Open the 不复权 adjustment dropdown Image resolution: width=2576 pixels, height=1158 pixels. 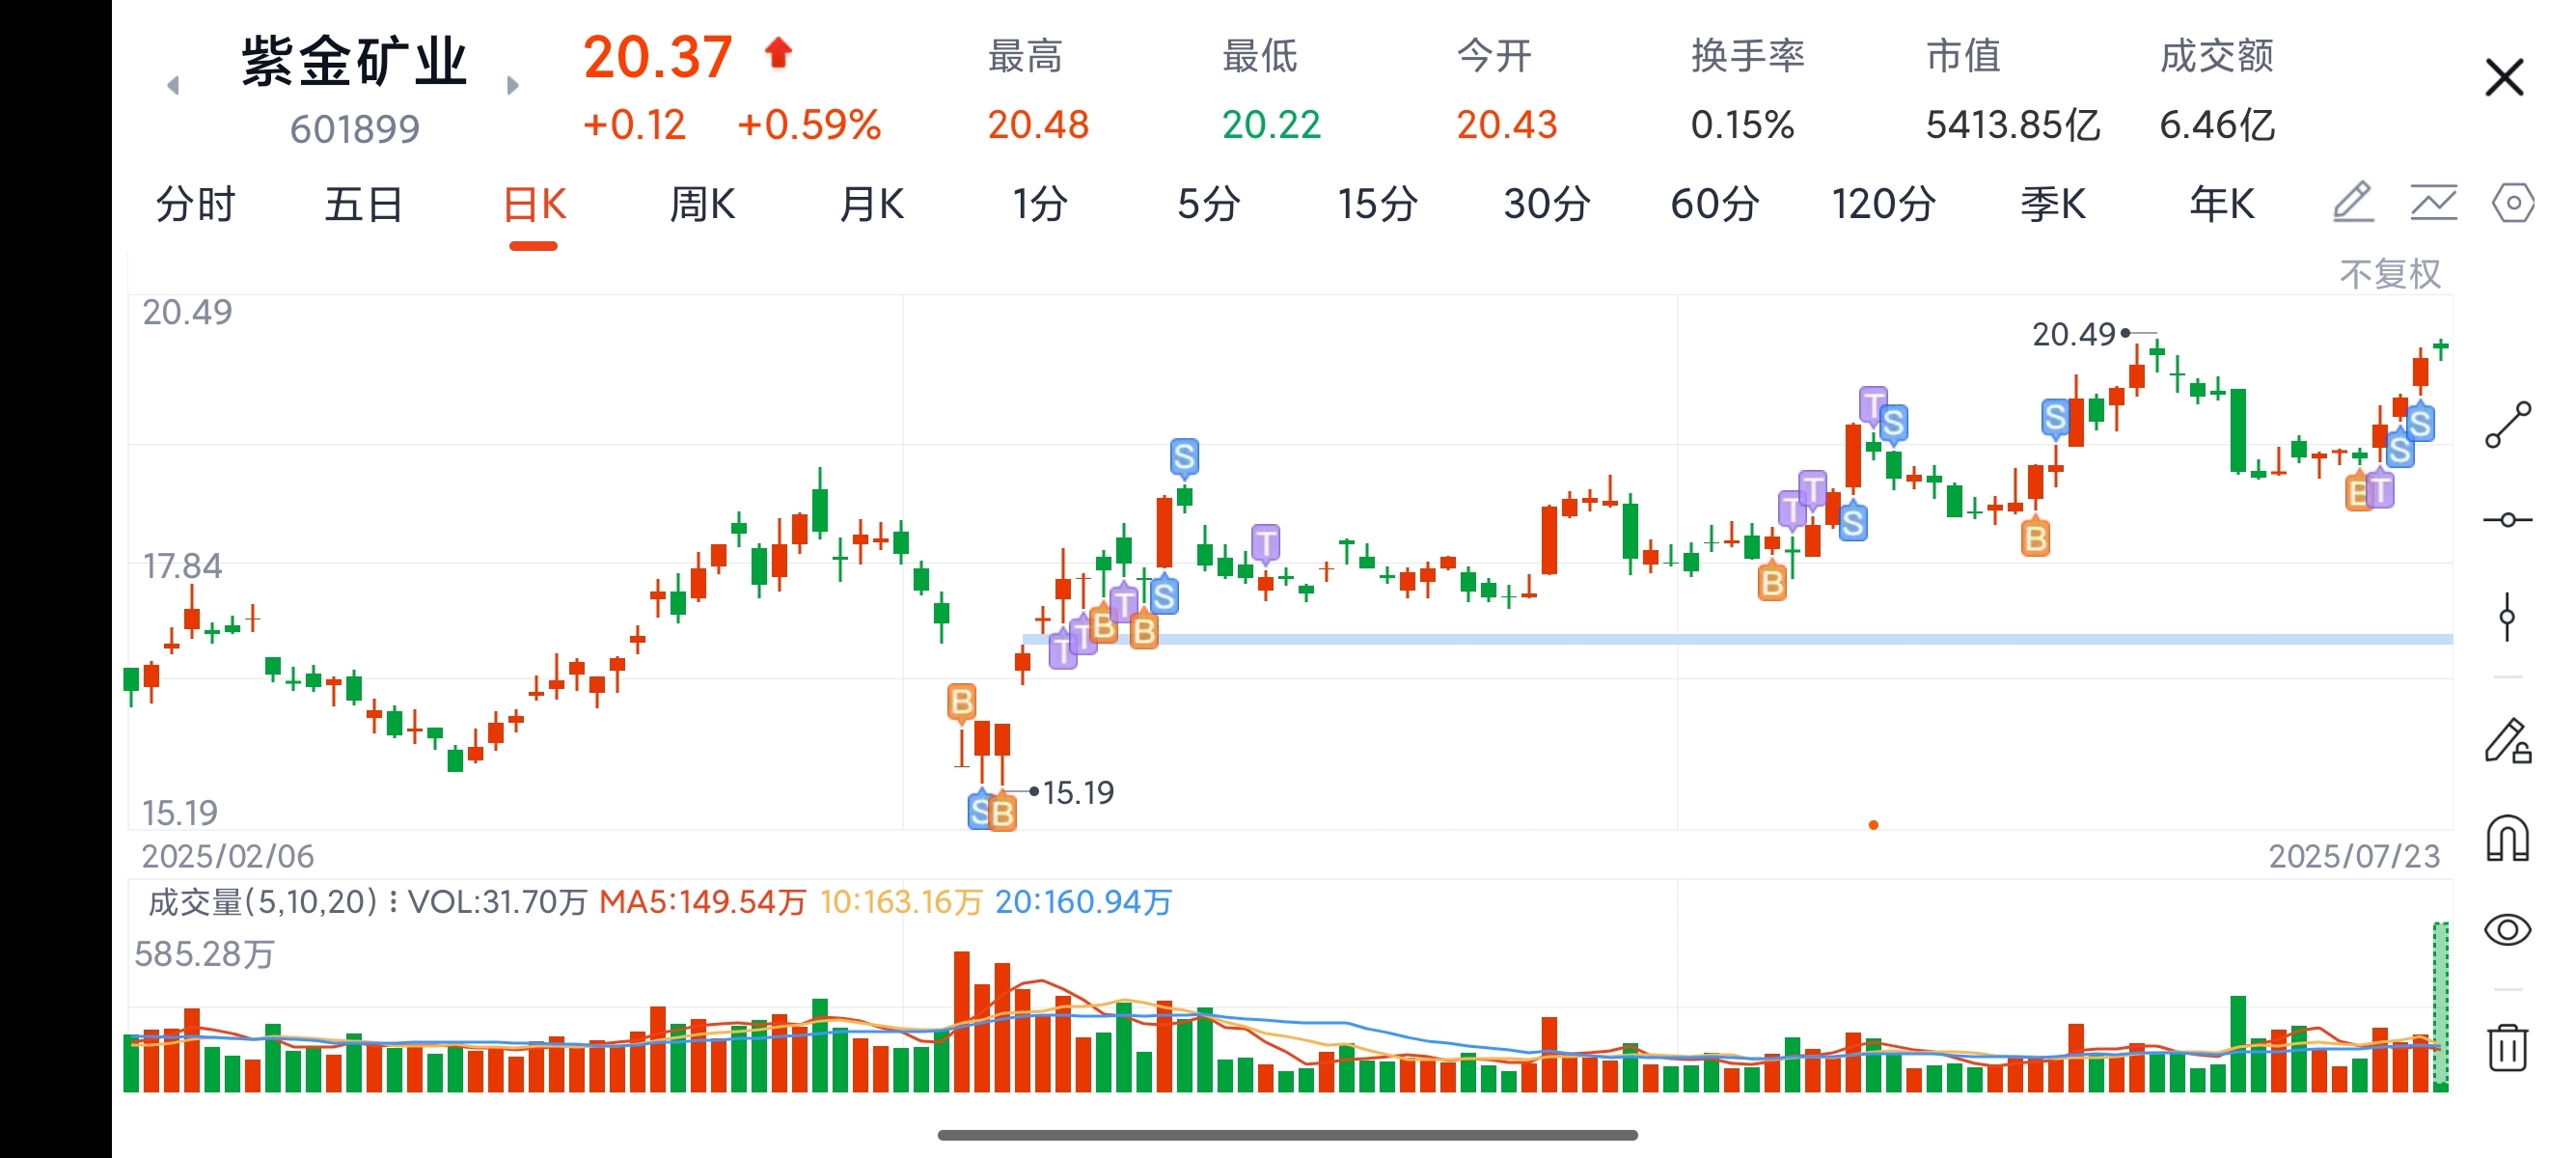[2390, 273]
